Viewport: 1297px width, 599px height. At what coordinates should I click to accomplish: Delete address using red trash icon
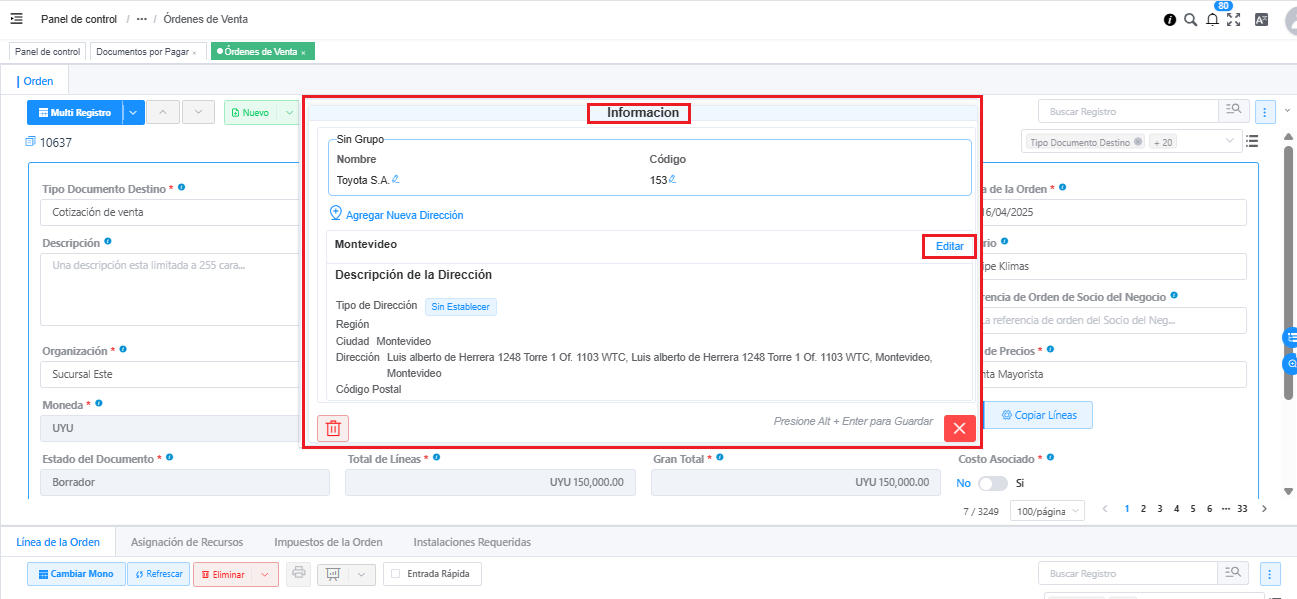click(333, 428)
